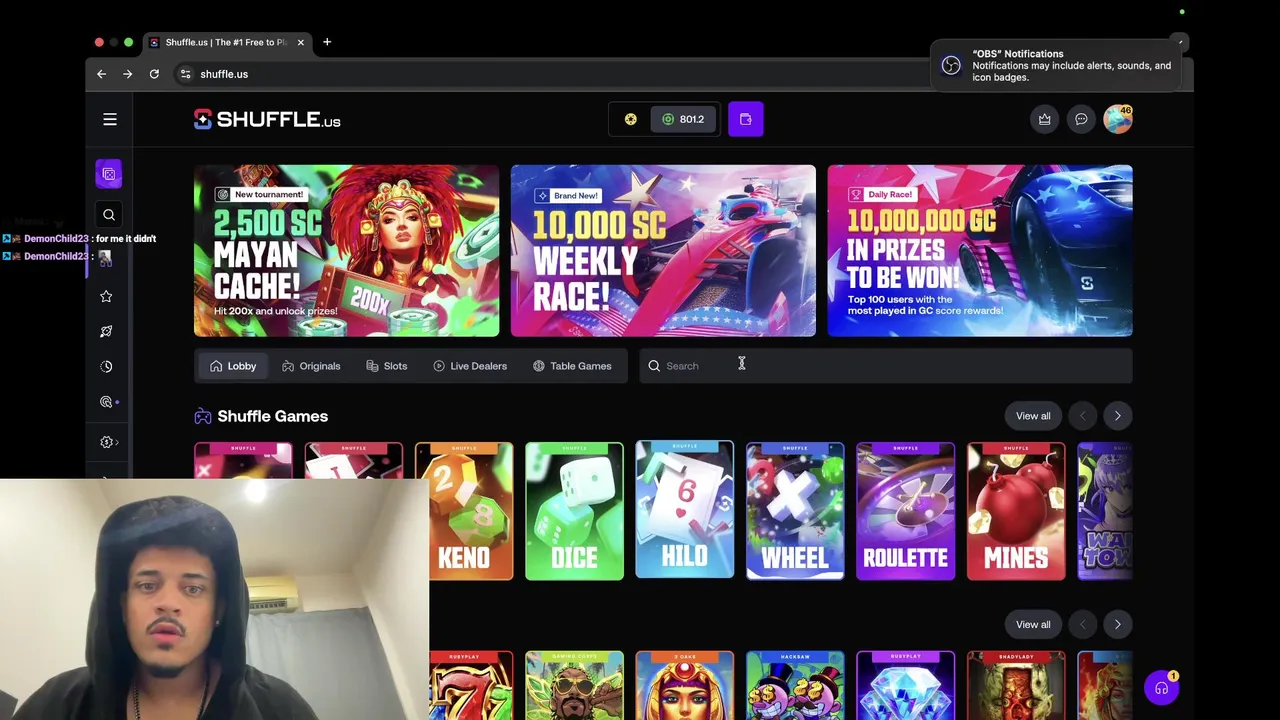The height and width of the screenshot is (720, 1280).
Task: Open the Mines game card
Action: pyautogui.click(x=1016, y=511)
